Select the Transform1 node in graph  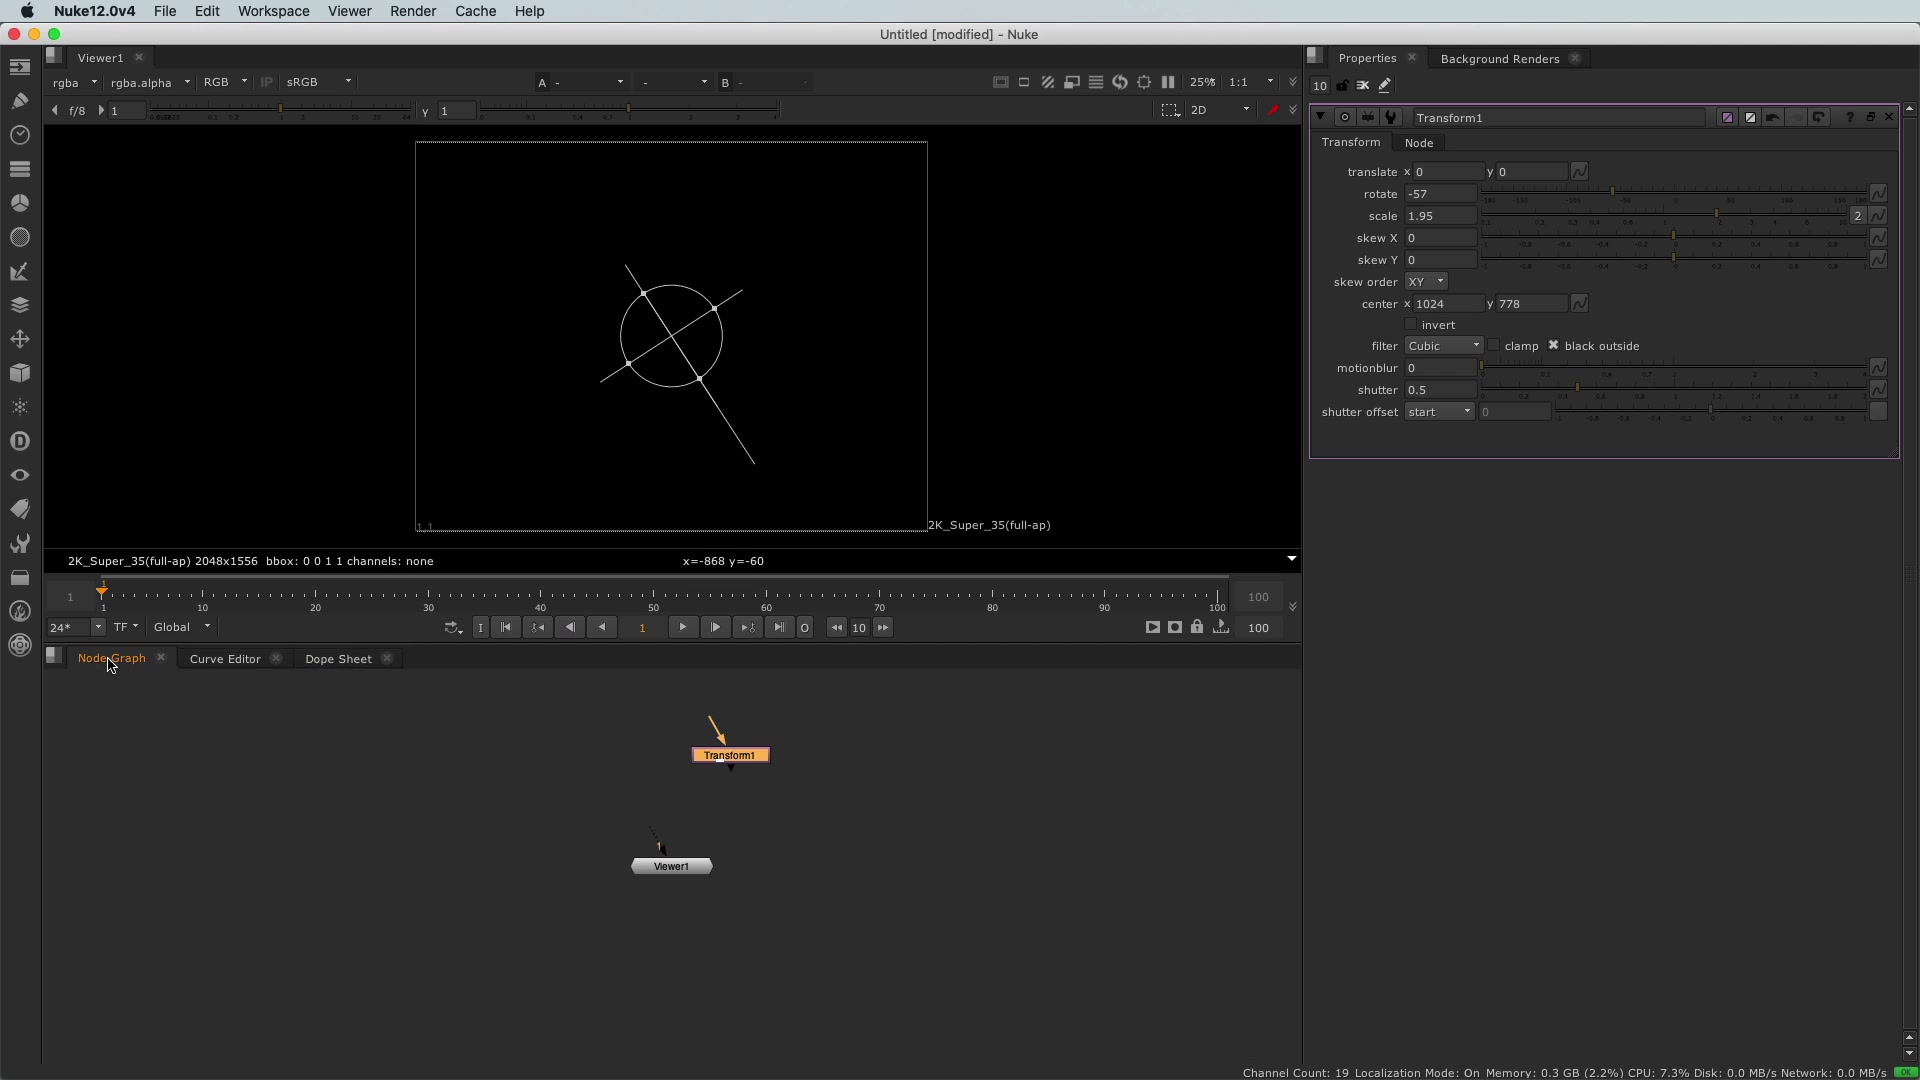tap(731, 756)
